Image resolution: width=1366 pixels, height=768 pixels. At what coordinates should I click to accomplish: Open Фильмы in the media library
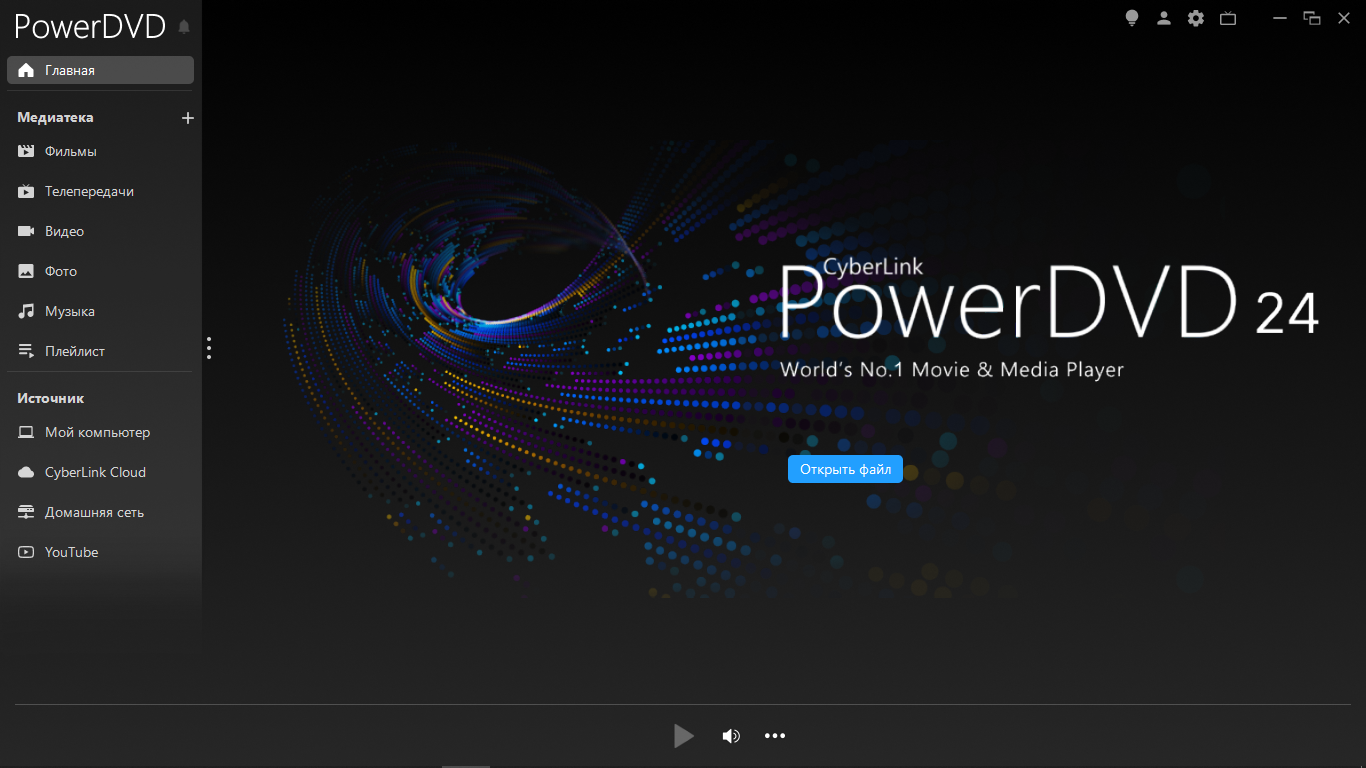point(70,152)
